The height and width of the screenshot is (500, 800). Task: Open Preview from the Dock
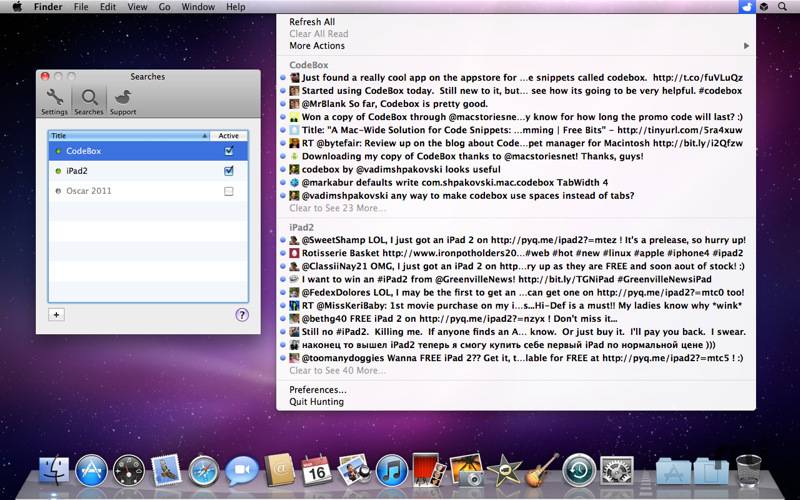pyautogui.click(x=354, y=469)
